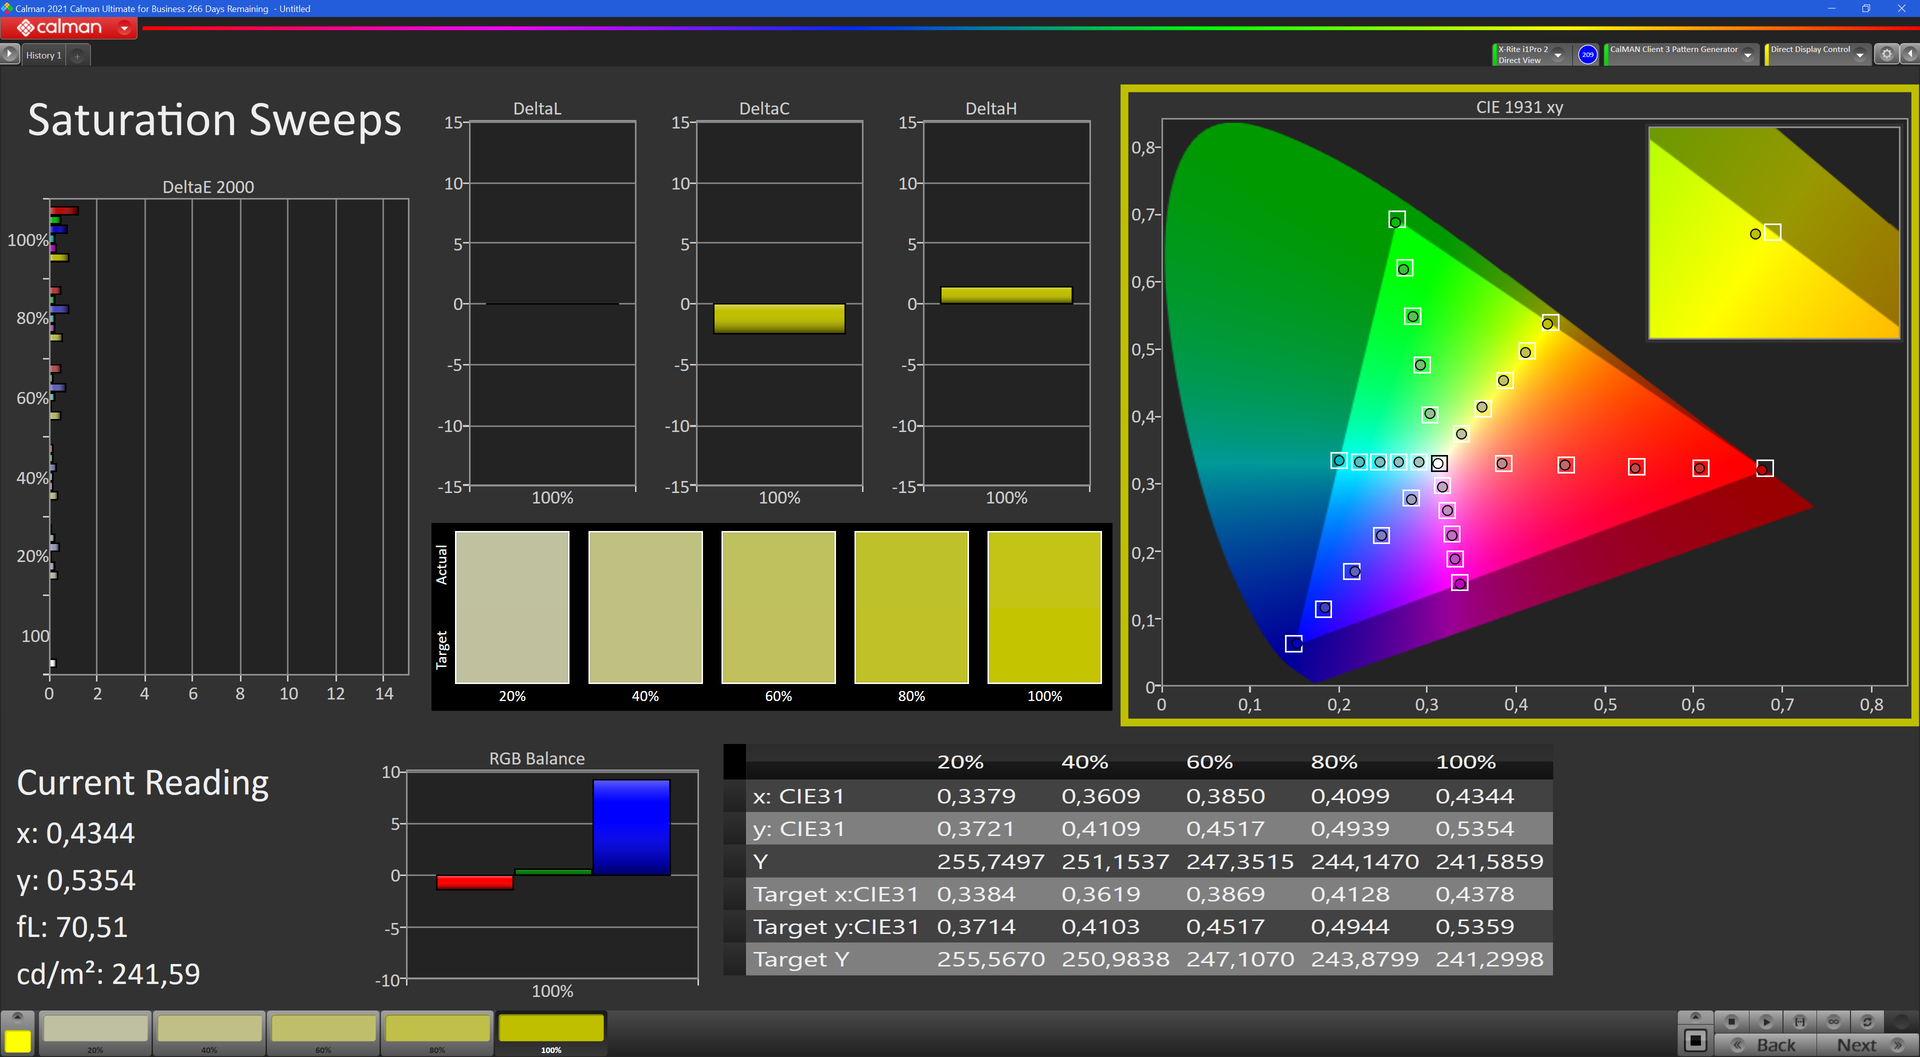Image resolution: width=1920 pixels, height=1057 pixels.
Task: Click the 20% actual/target color patch
Action: click(x=512, y=607)
